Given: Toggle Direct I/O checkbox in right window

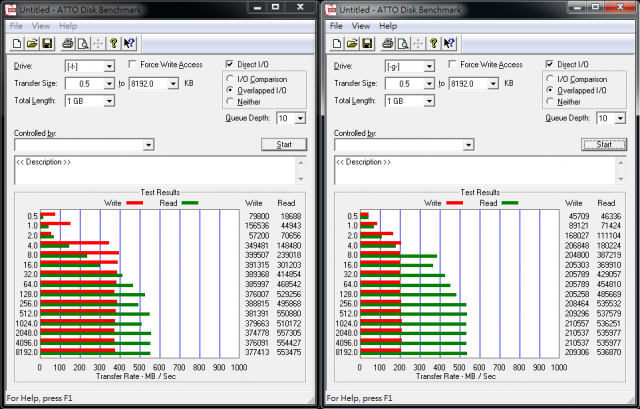Looking at the screenshot, I should (x=549, y=64).
